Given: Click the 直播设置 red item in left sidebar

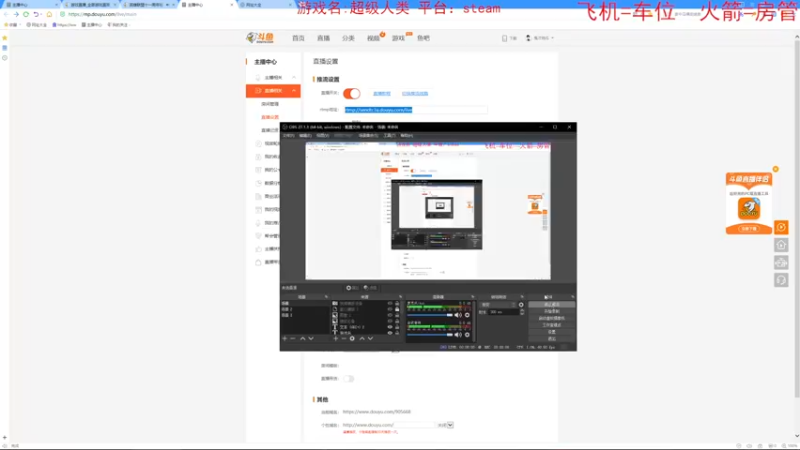Looking at the screenshot, I should pyautogui.click(x=270, y=117).
